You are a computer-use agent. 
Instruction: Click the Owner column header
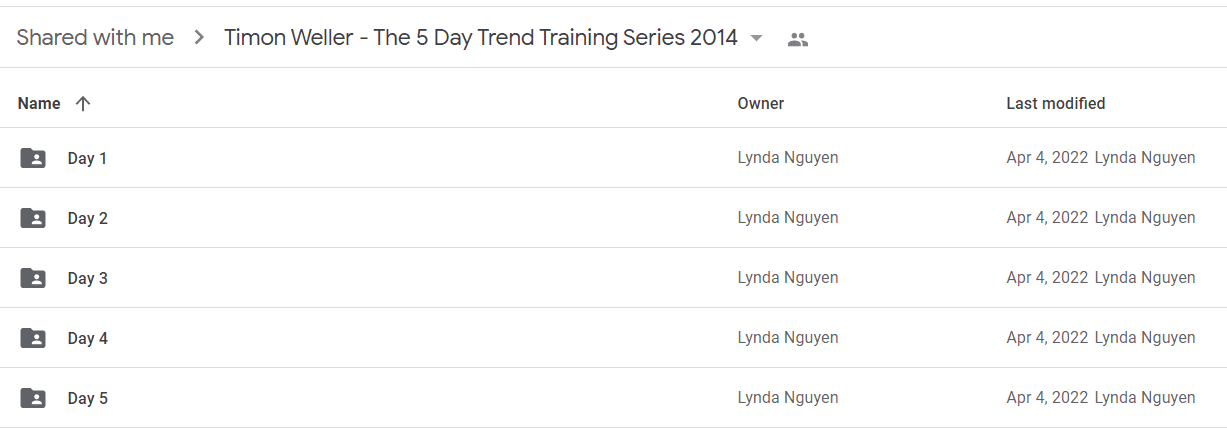click(x=761, y=103)
